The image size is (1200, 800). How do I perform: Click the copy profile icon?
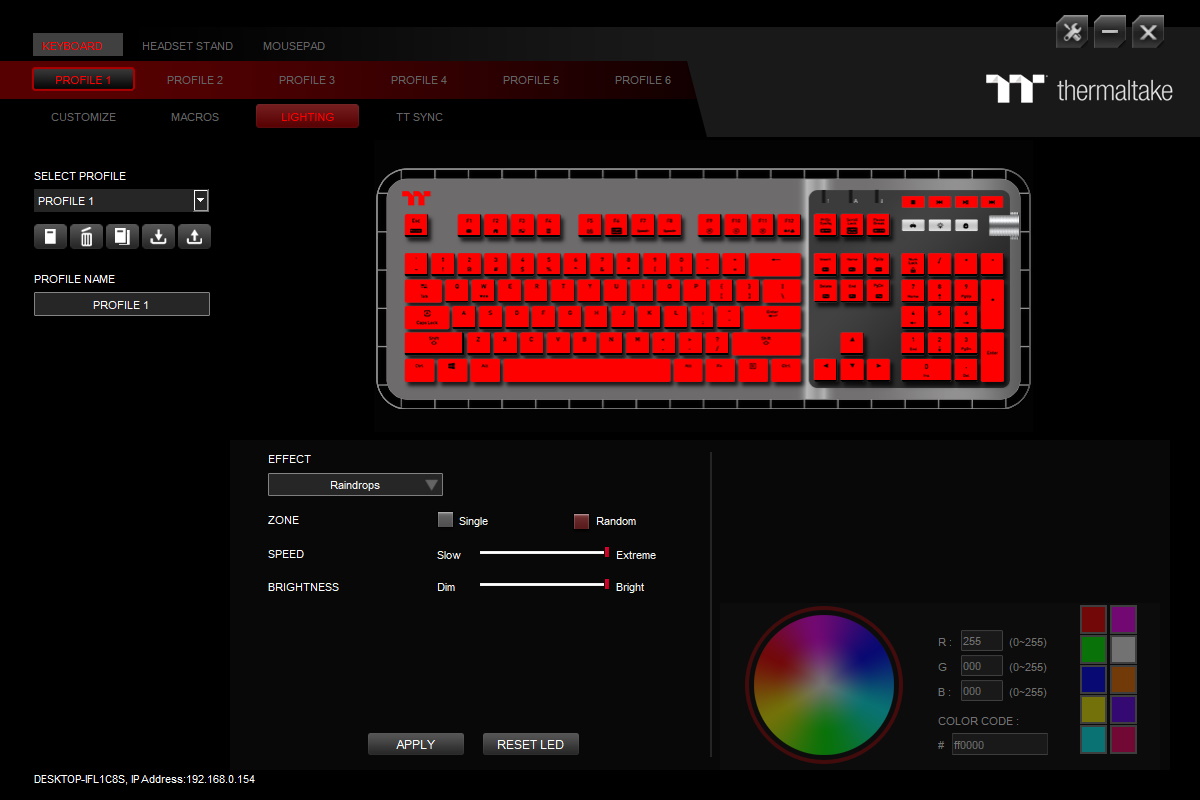(x=122, y=237)
